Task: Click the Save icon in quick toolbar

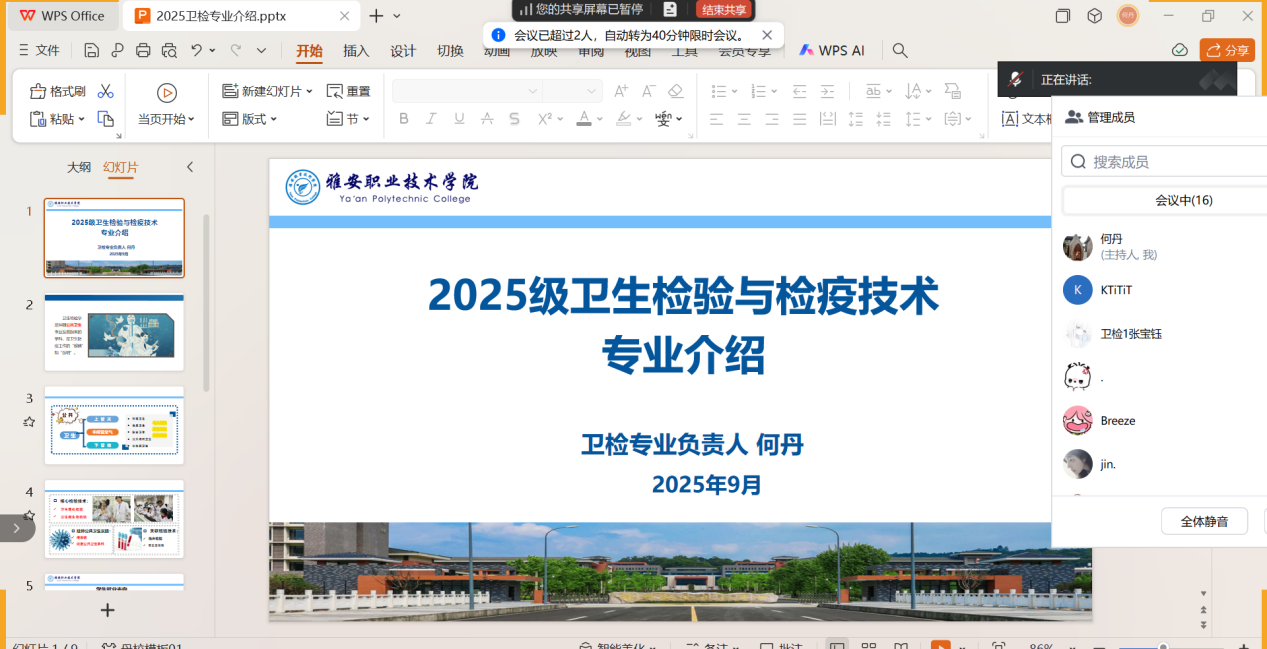Action: click(92, 50)
